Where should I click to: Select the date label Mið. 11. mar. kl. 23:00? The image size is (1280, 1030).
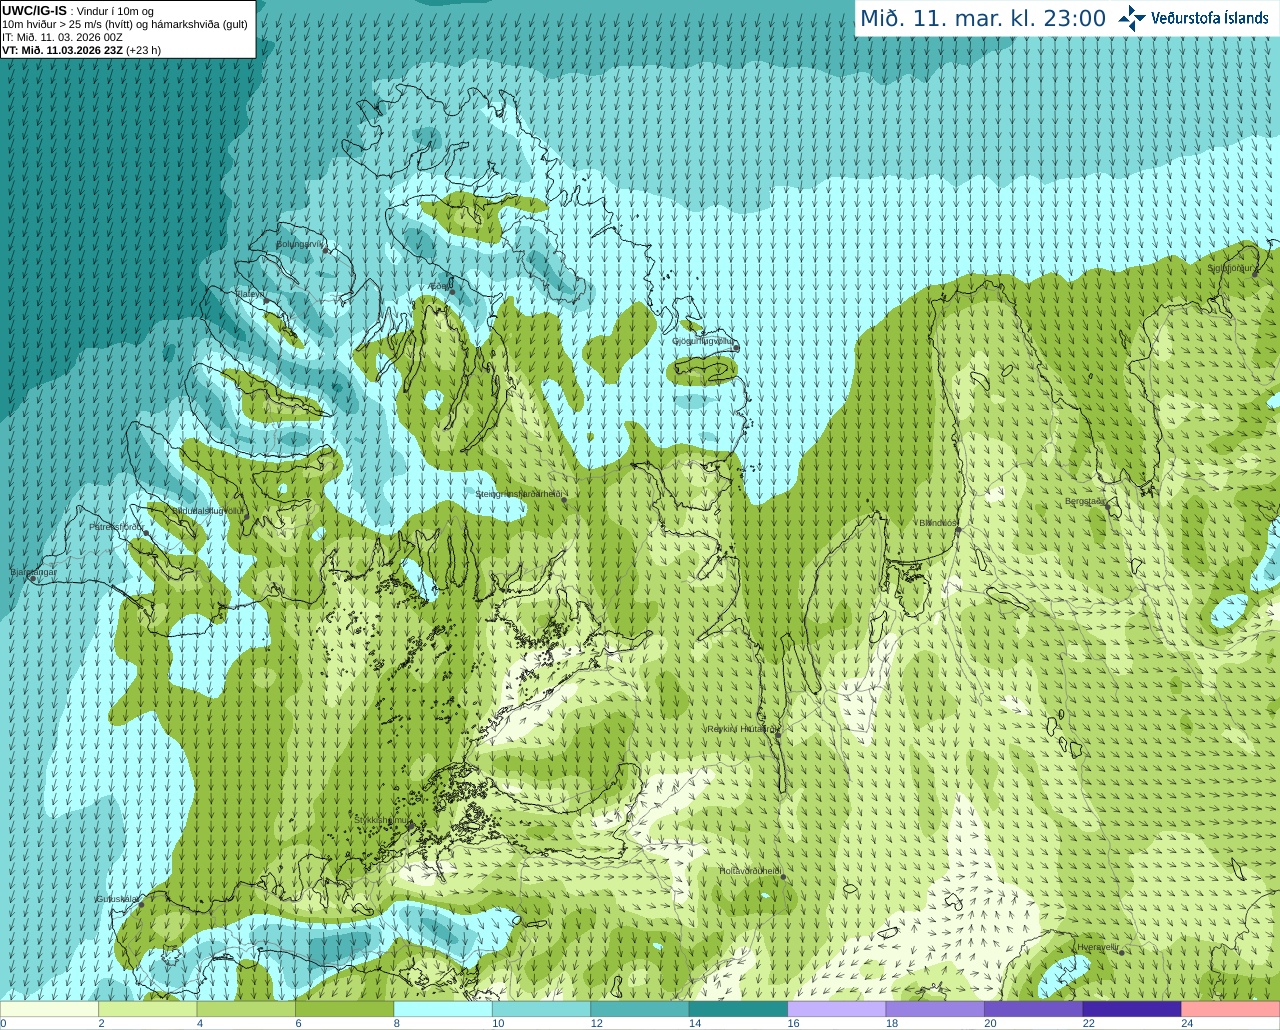coord(983,19)
